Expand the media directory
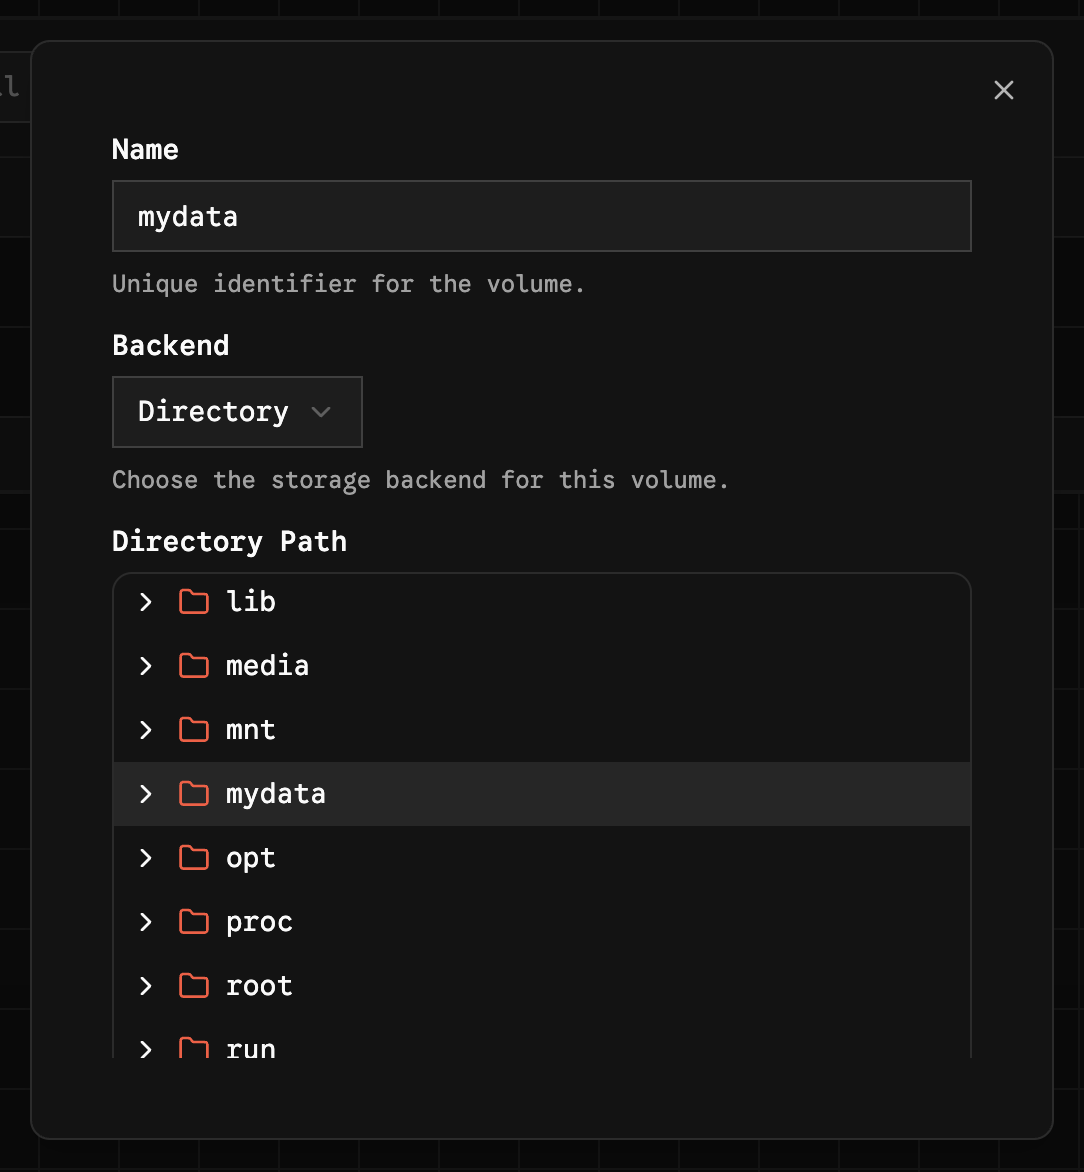Viewport: 1084px width, 1172px height. coord(145,665)
